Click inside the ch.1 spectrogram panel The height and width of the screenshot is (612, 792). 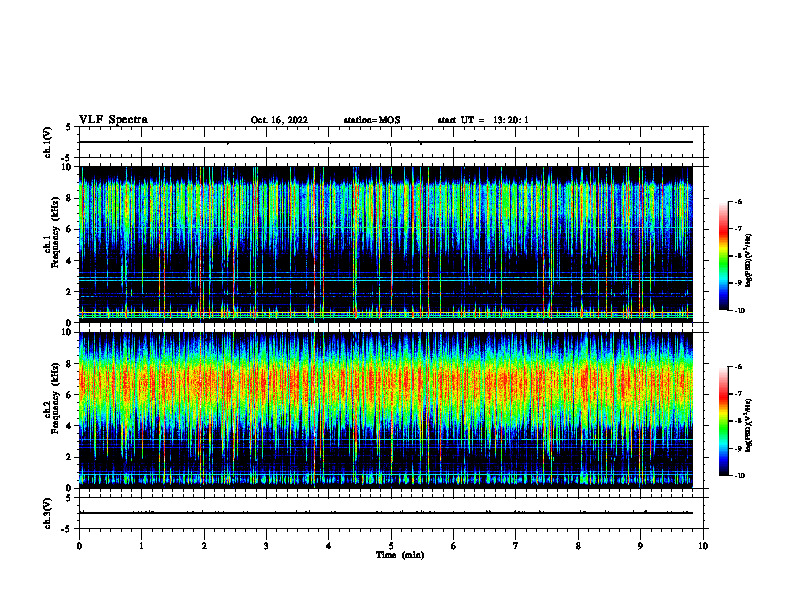[x=386, y=244]
